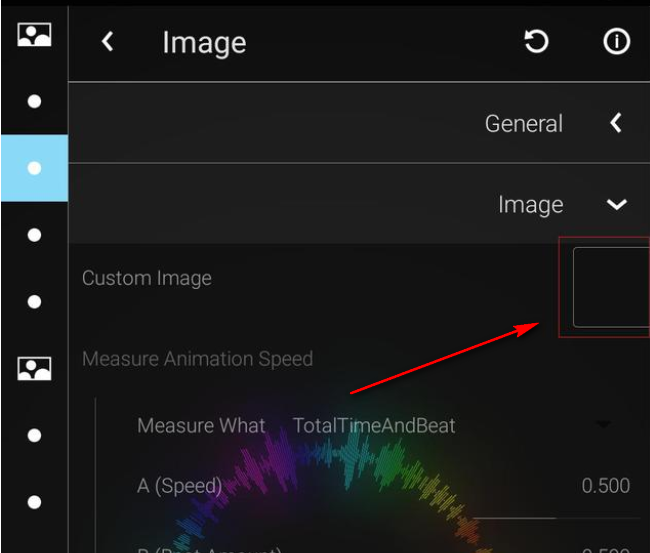Click the back arrow in the header

(108, 42)
